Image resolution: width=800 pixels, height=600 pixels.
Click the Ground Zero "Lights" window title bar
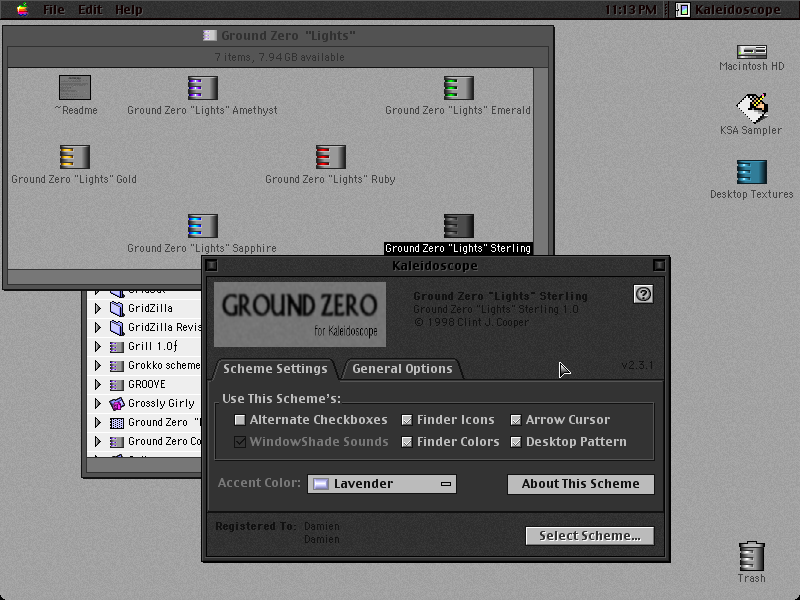point(279,35)
